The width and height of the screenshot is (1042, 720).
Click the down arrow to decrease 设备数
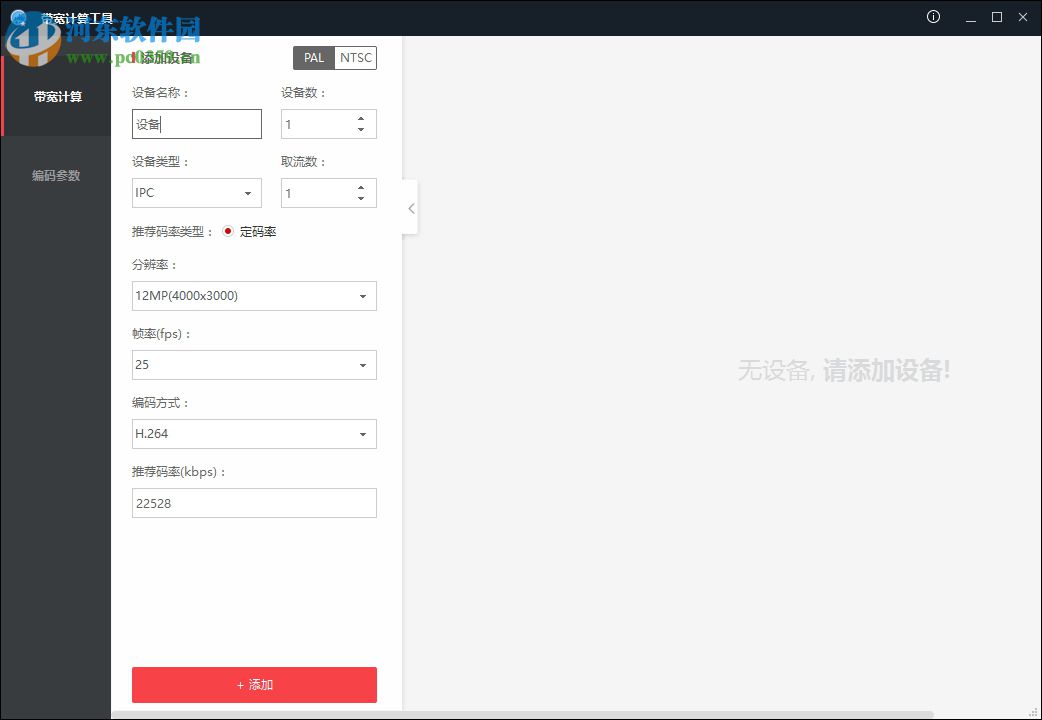[362, 129]
